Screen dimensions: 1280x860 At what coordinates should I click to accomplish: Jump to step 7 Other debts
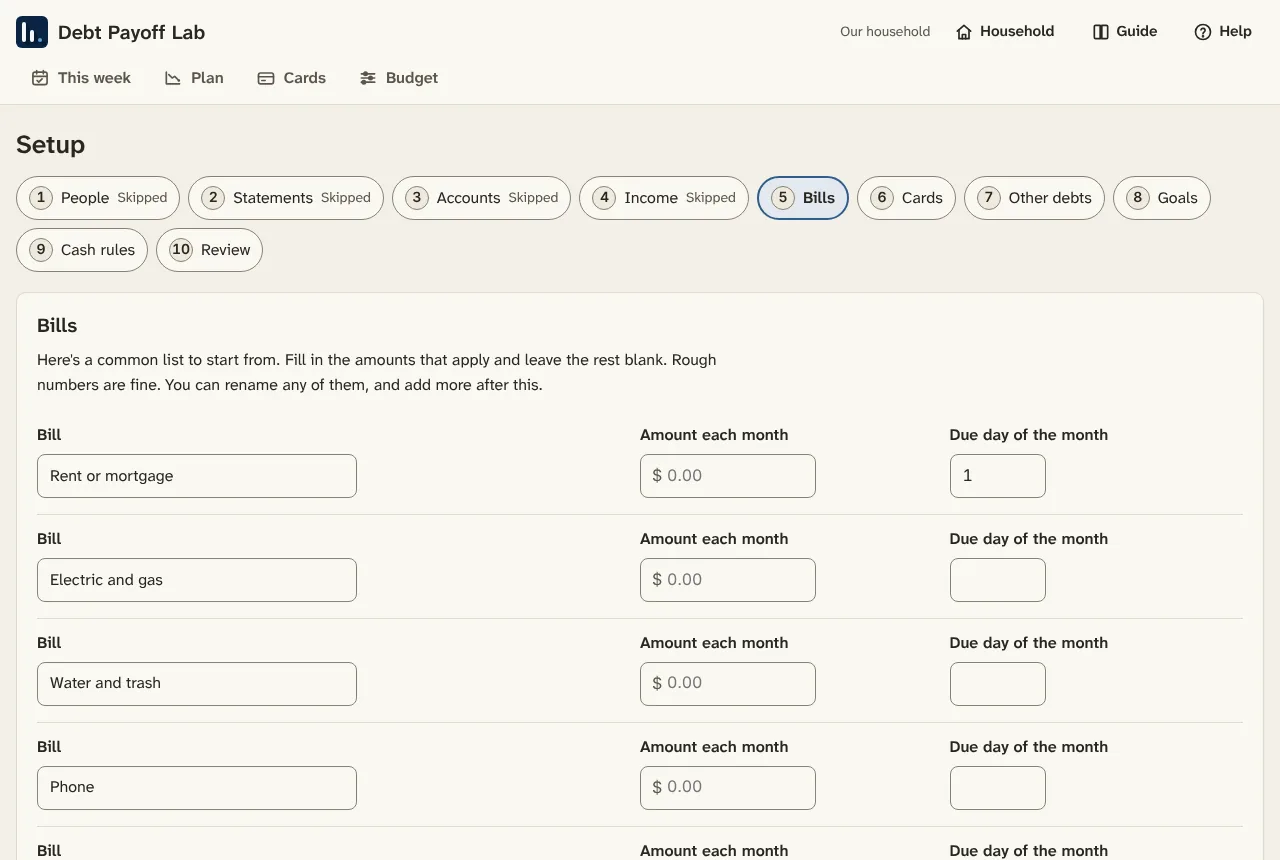(x=1034, y=198)
